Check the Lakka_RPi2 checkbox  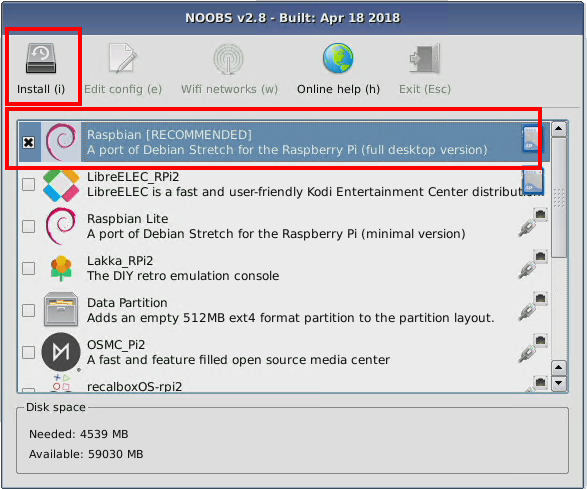pos(28,268)
